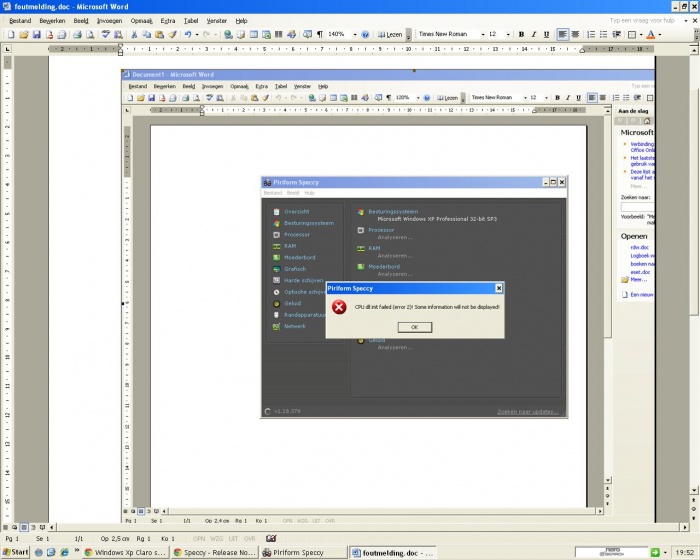Cut the selection with the scissors icon
This screenshot has height=560, width=700.
coord(134,34)
